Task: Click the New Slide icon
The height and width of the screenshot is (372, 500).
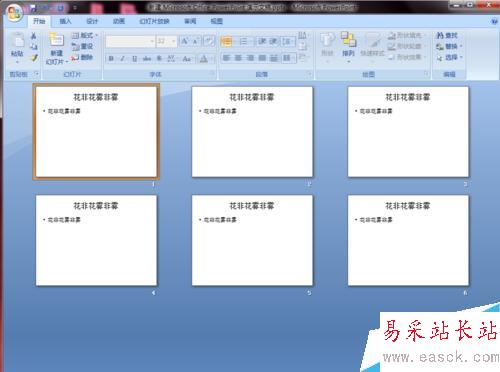Action: (x=57, y=40)
